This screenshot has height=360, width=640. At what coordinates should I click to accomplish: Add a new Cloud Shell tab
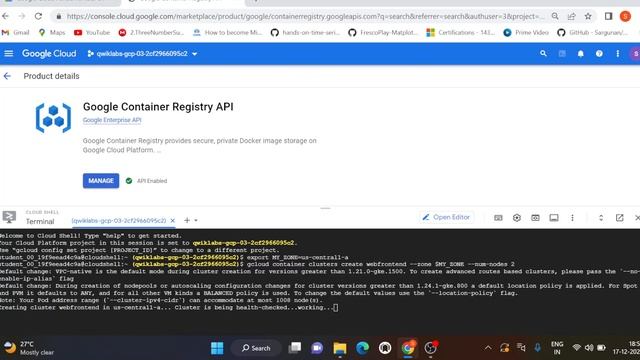[x=187, y=220]
